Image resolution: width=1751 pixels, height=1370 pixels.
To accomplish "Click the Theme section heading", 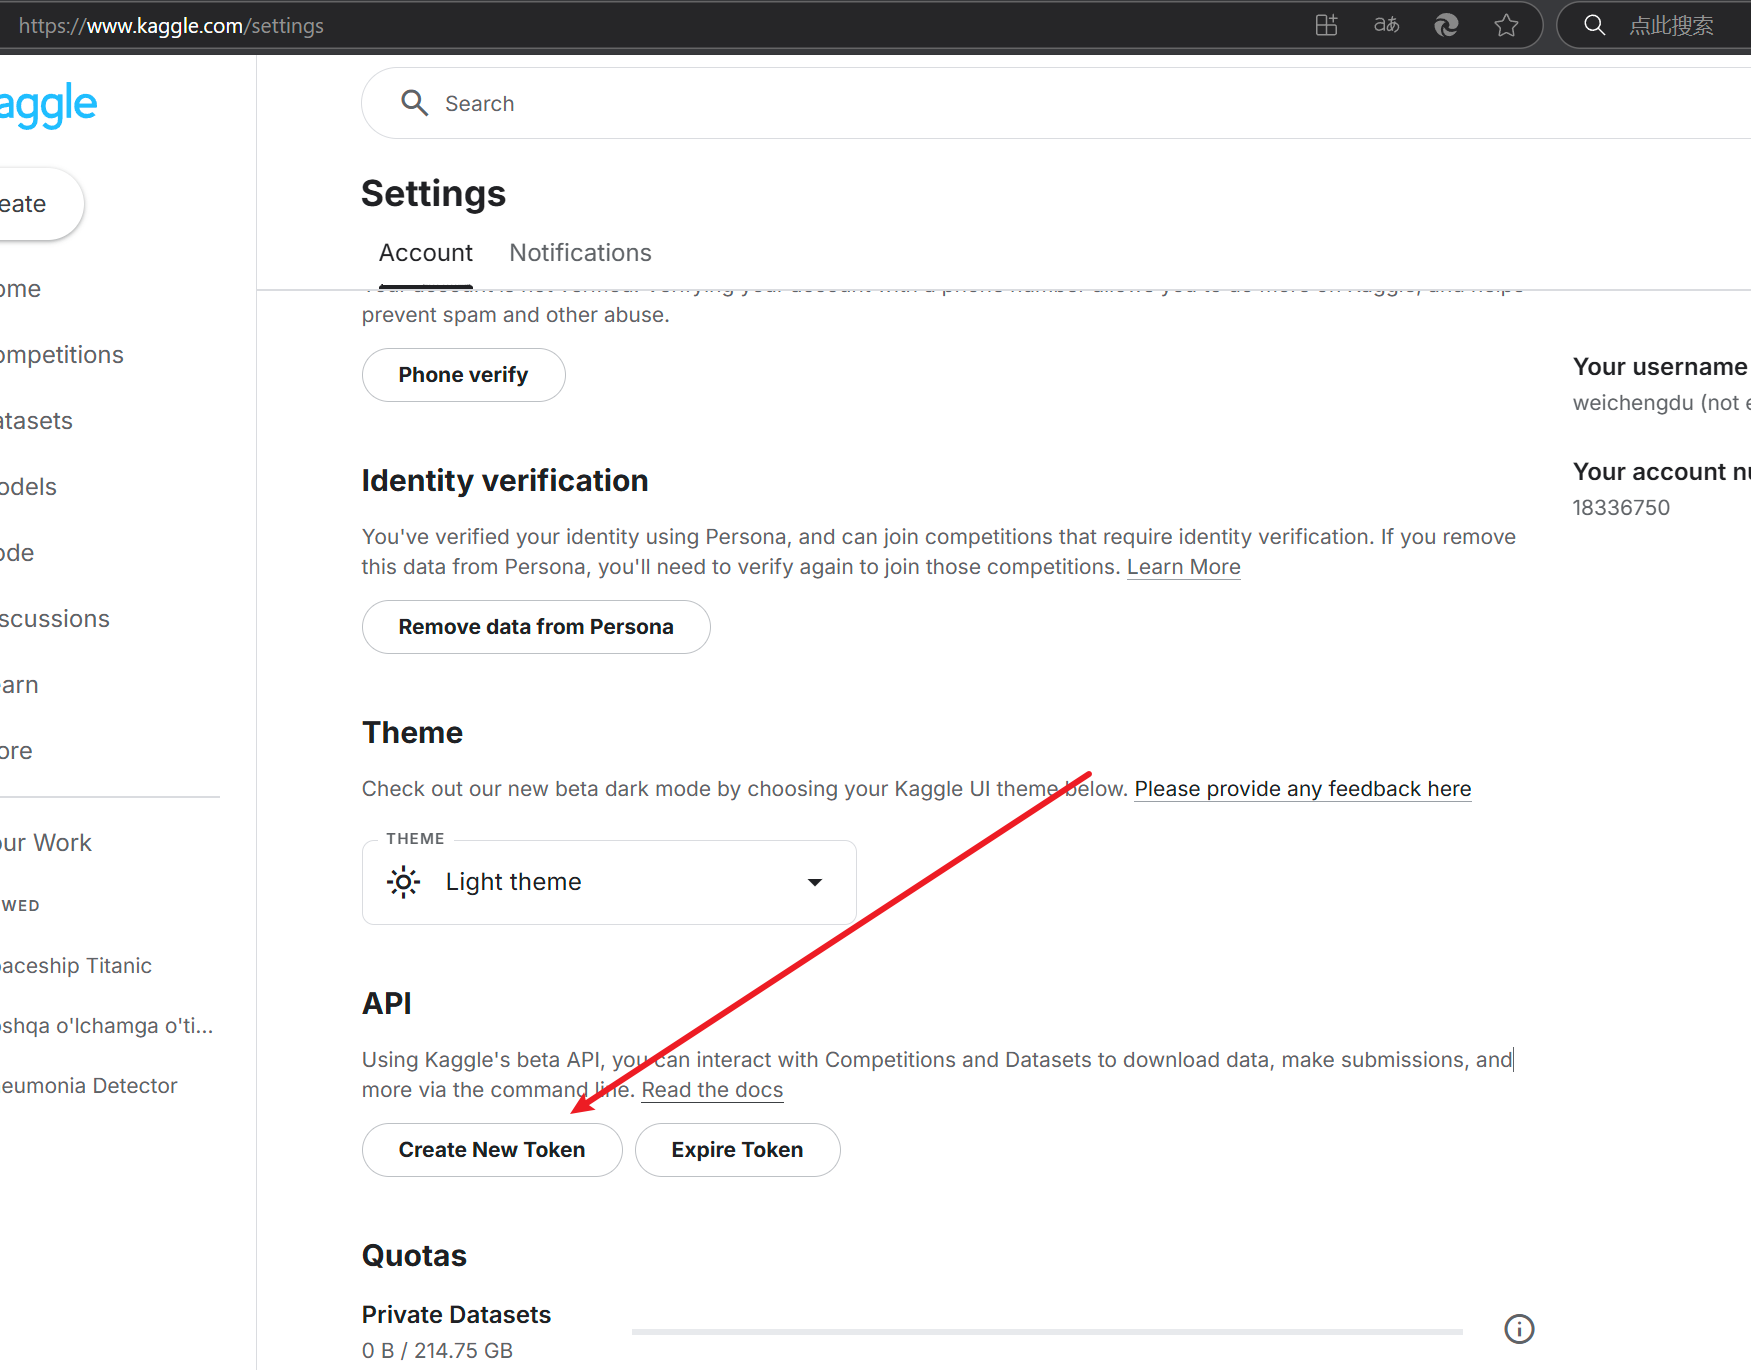I will point(412,733).
